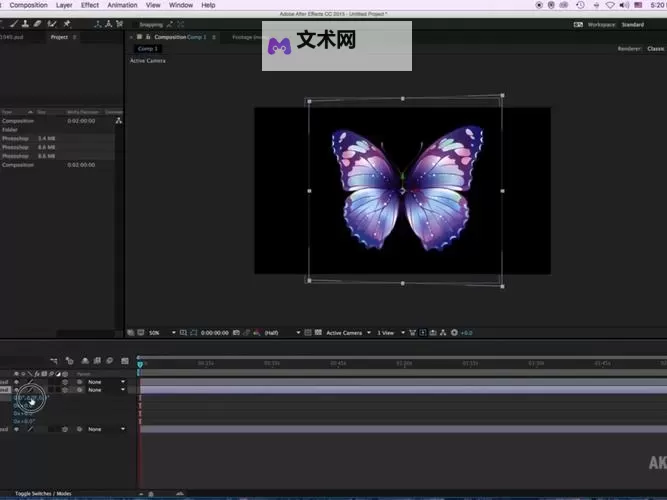The width and height of the screenshot is (667, 500).
Task: Click Toggle Switches / Modes
Action: point(43,494)
